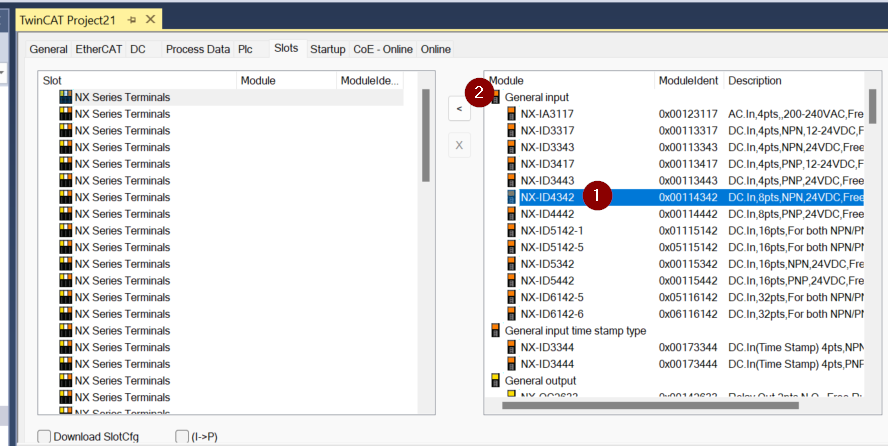Click the 'X' remove module button

[x=459, y=145]
